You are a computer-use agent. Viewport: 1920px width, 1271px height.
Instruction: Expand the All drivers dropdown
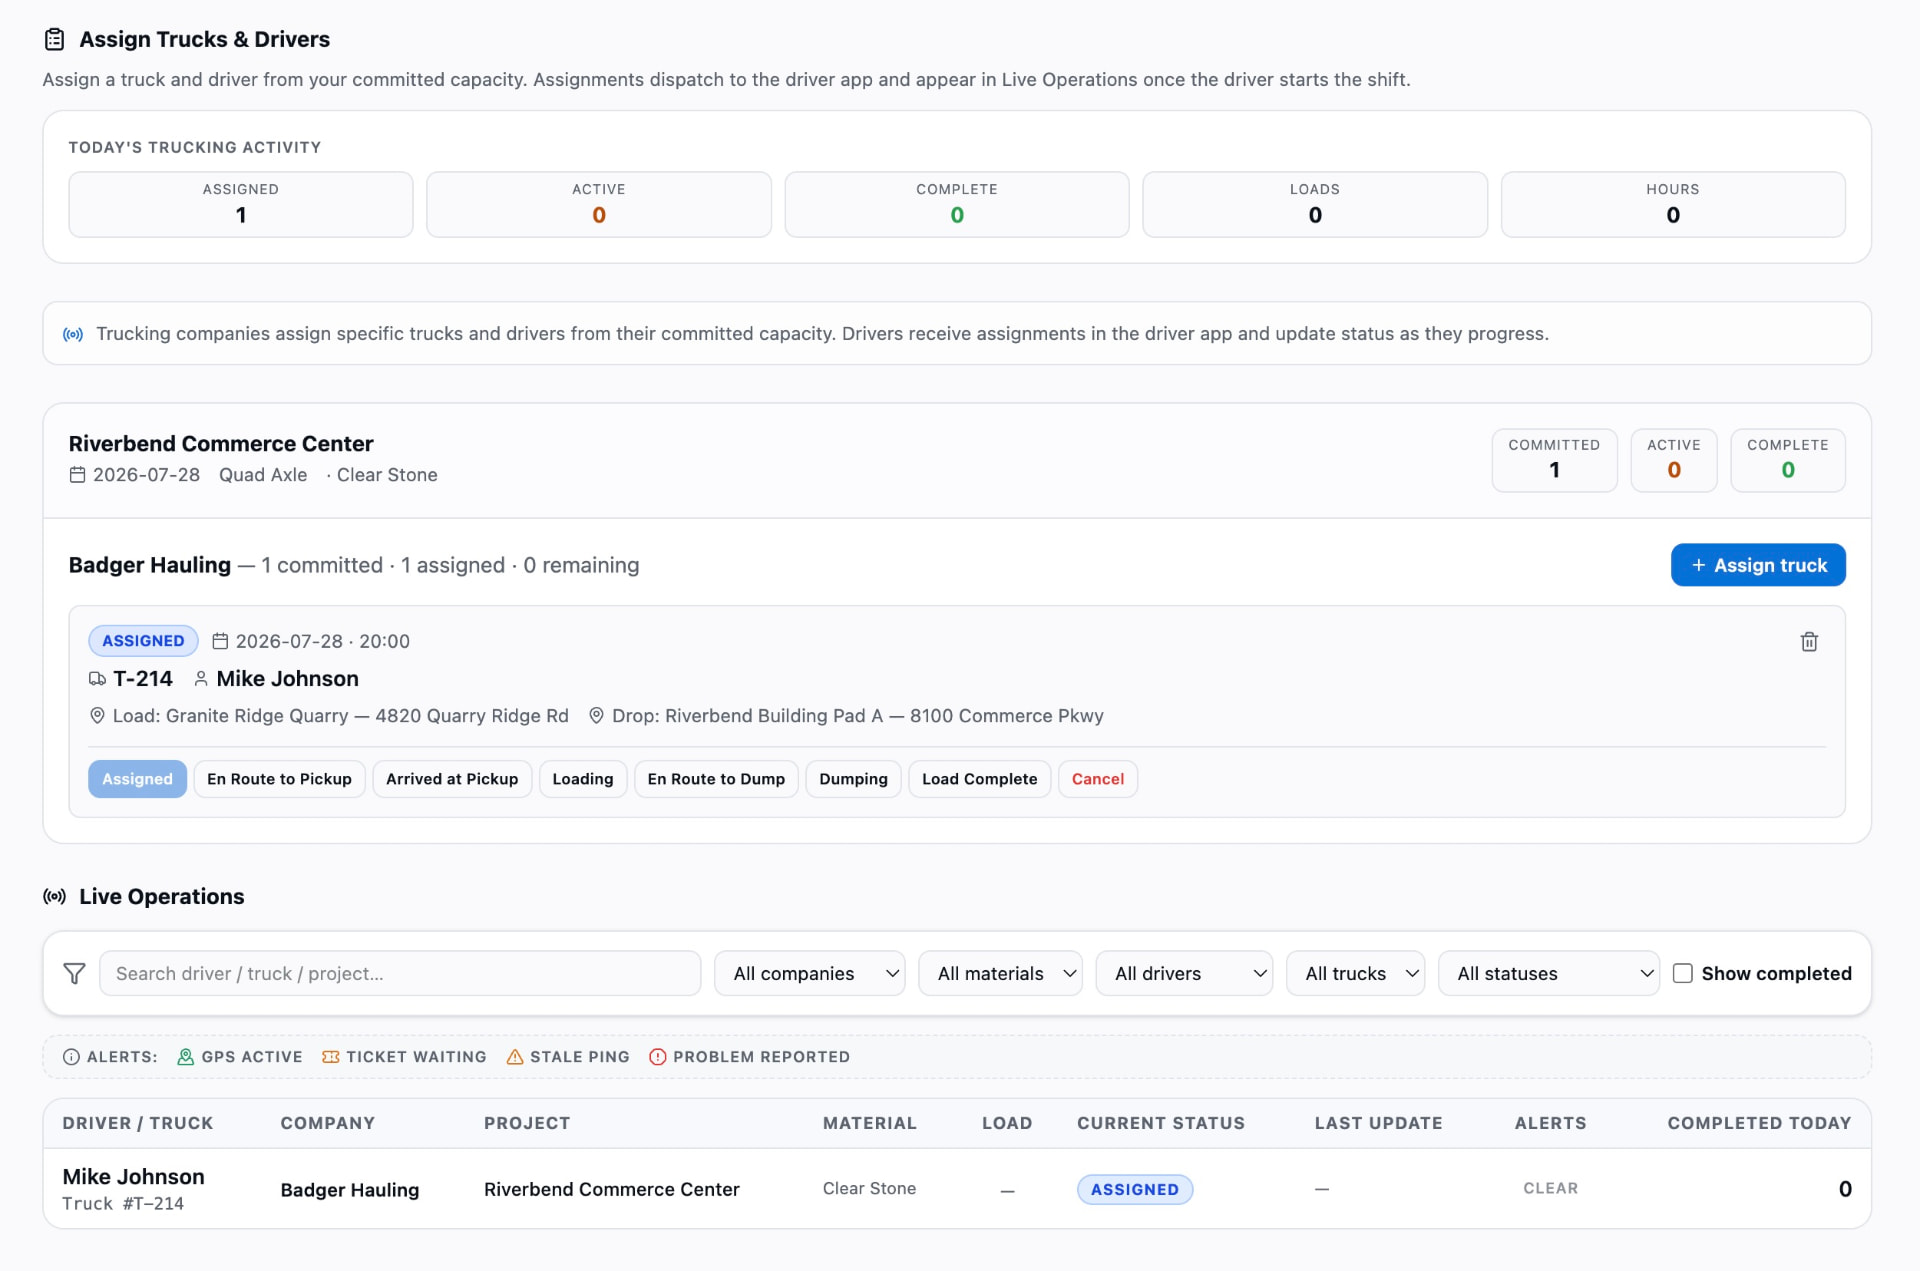click(1184, 974)
